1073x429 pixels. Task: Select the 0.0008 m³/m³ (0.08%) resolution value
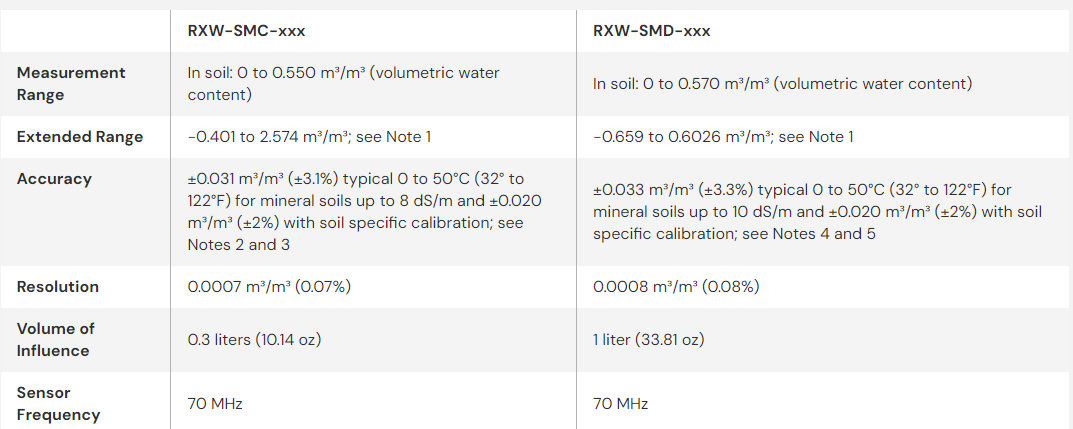pos(676,287)
